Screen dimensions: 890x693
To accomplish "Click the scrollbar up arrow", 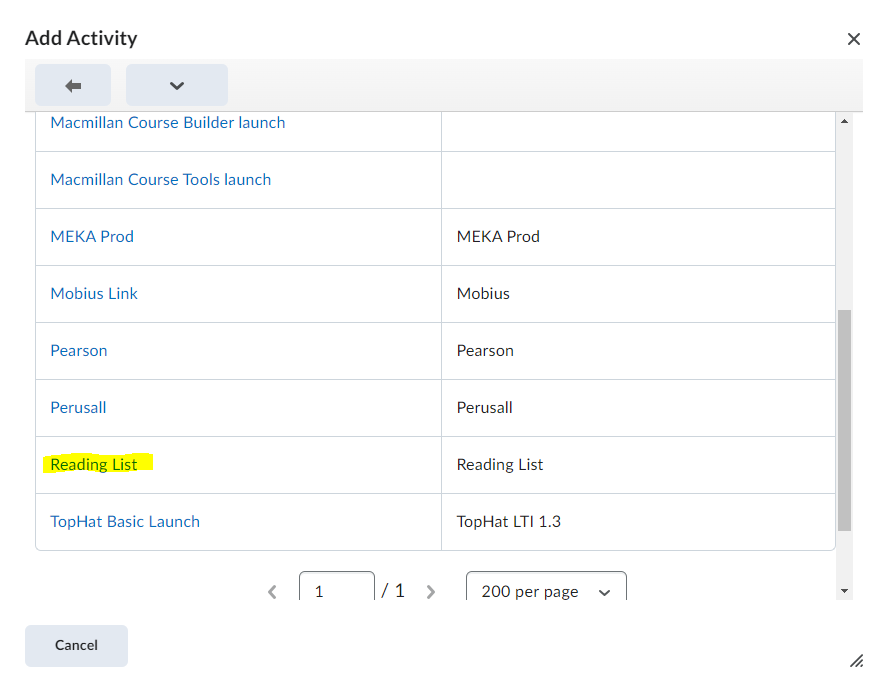I will (x=844, y=121).
